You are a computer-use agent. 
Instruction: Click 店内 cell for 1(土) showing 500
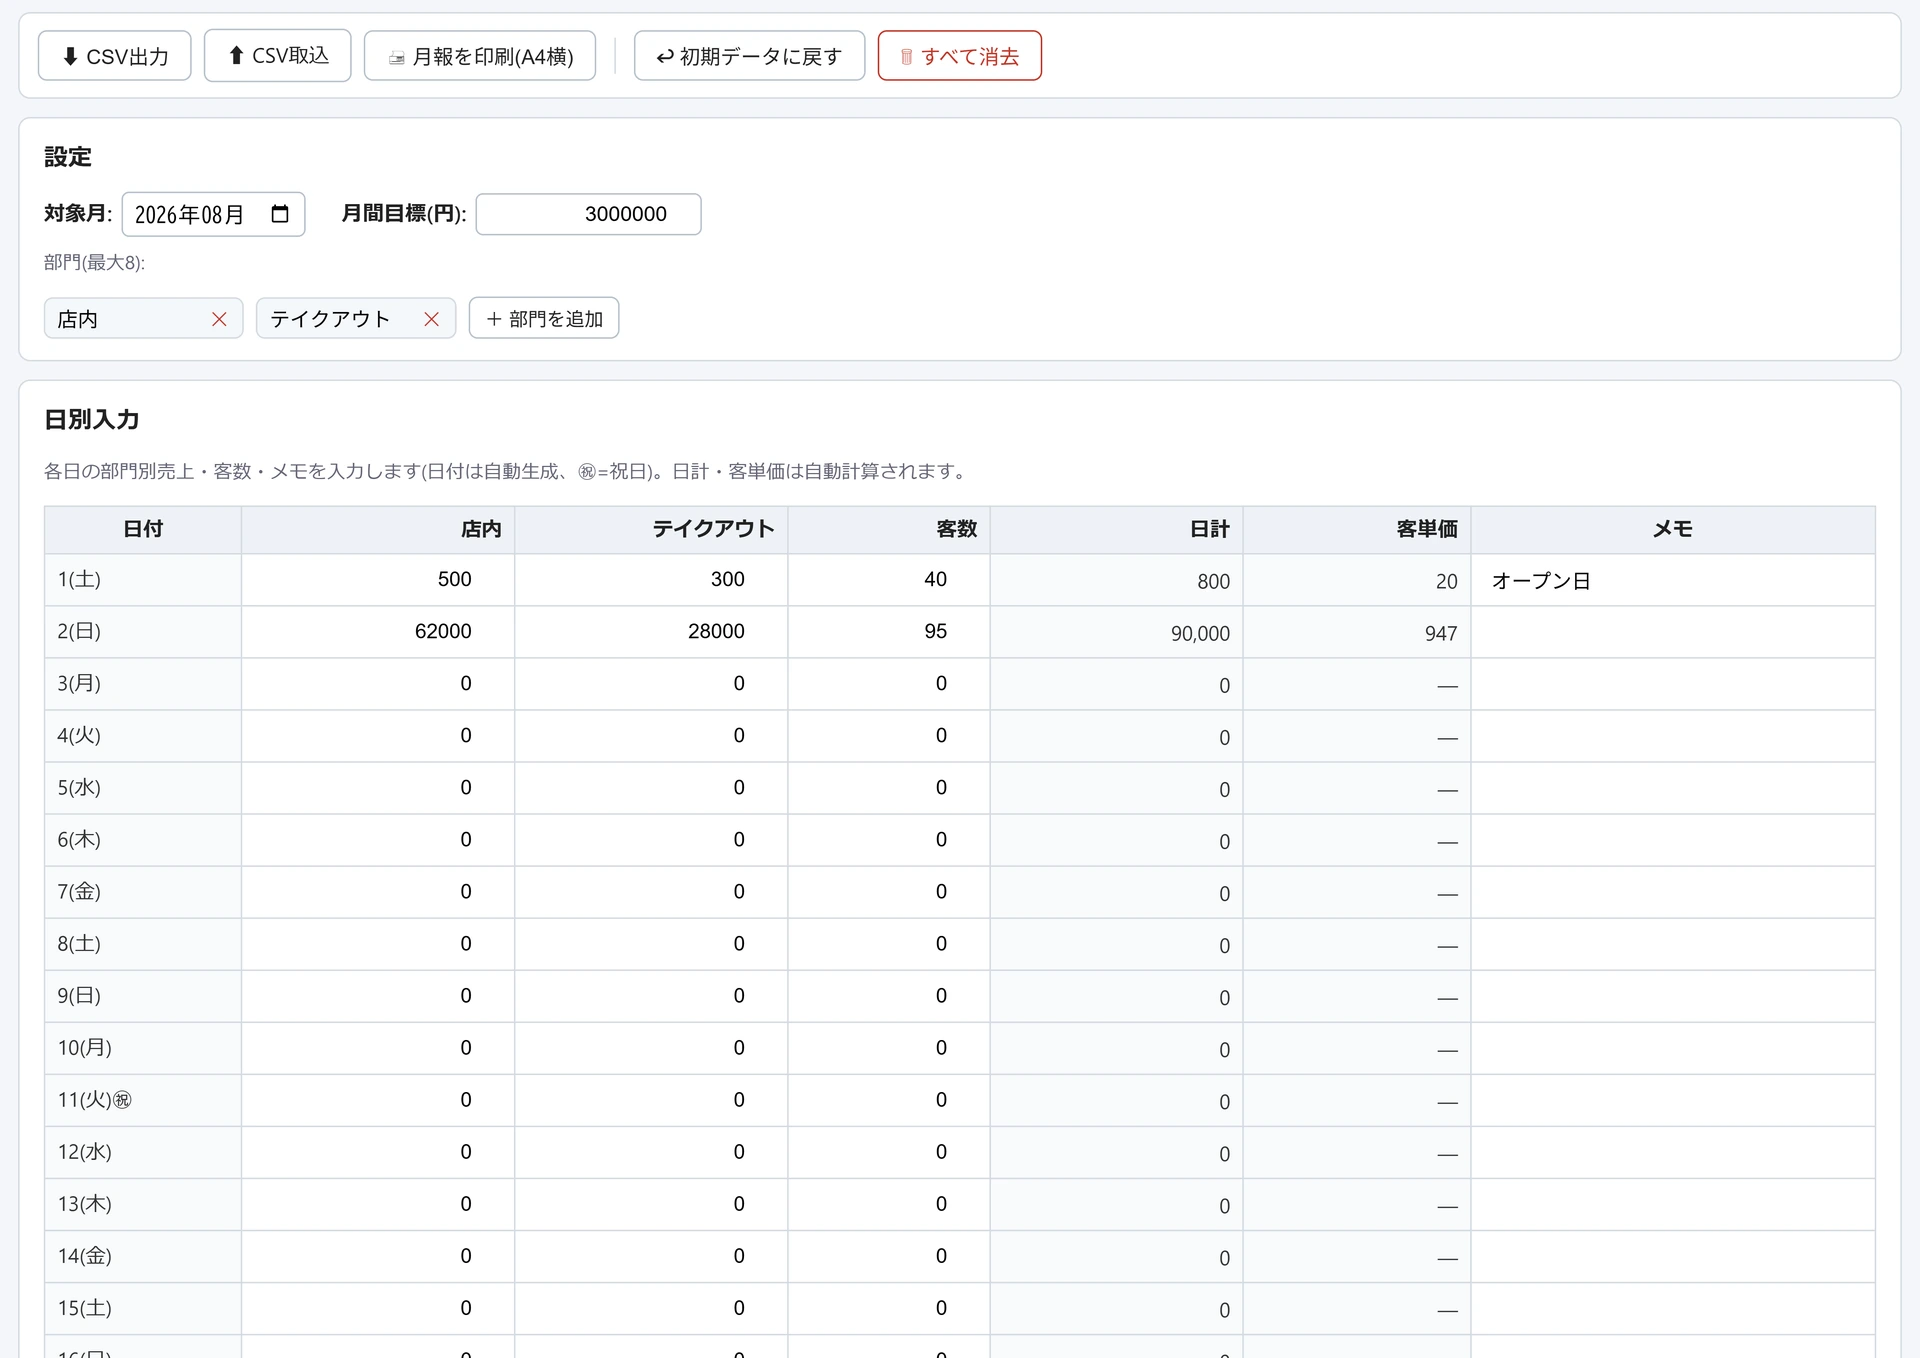click(378, 580)
